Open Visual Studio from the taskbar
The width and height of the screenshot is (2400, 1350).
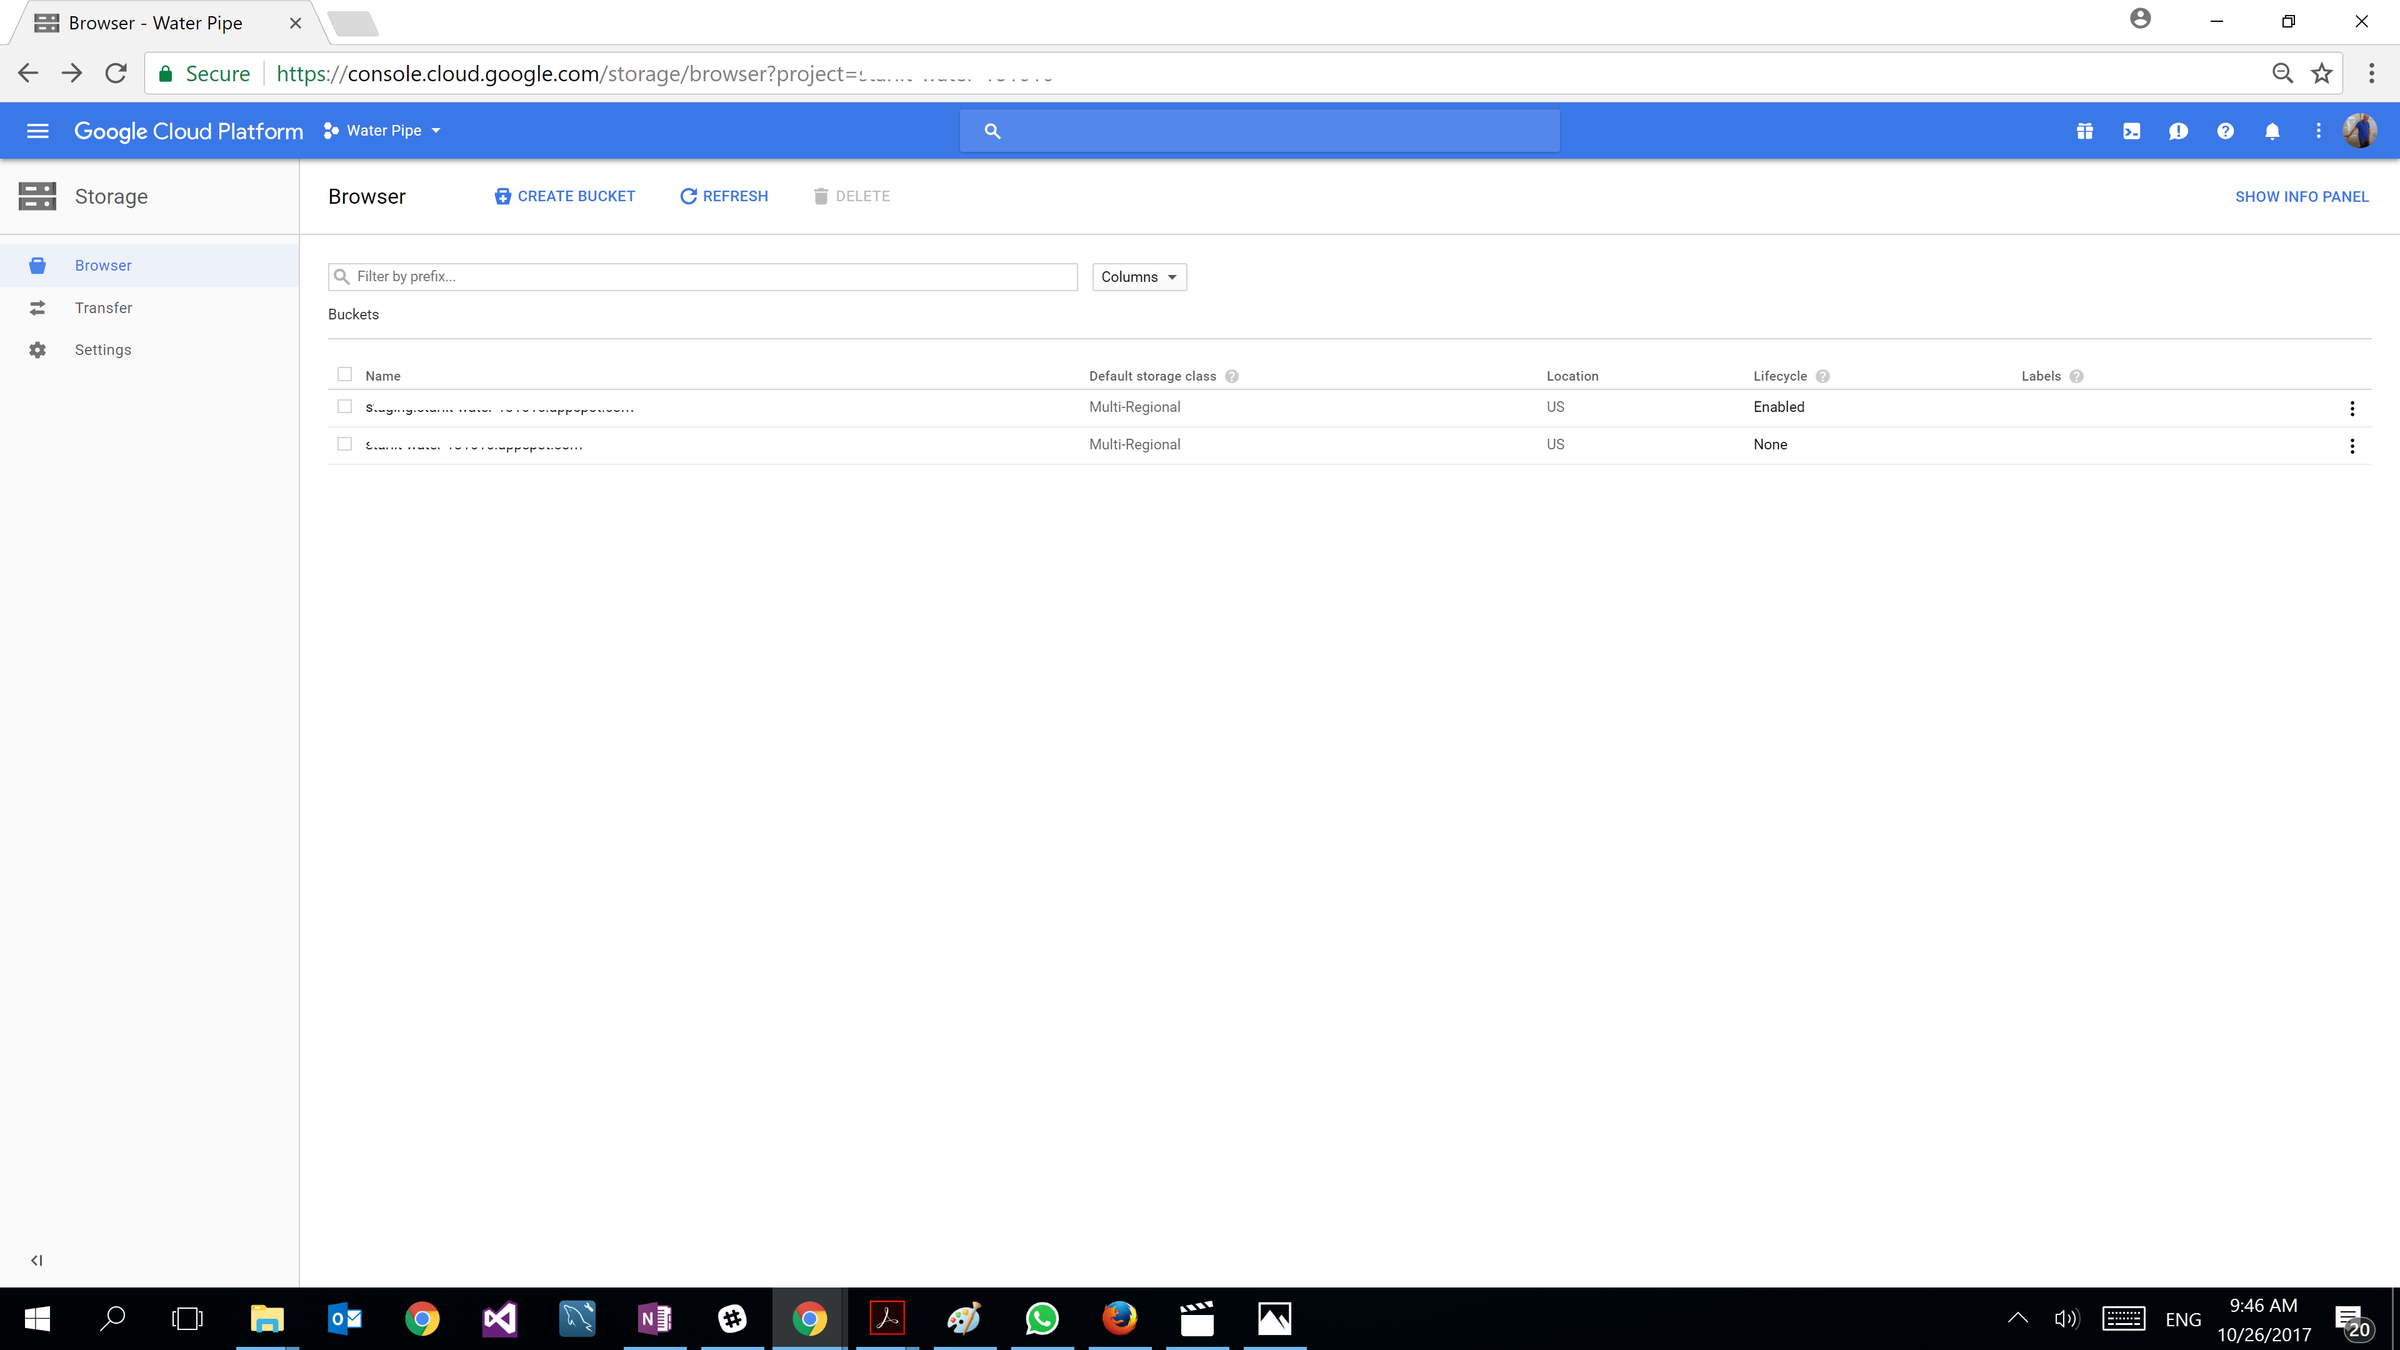[x=500, y=1319]
